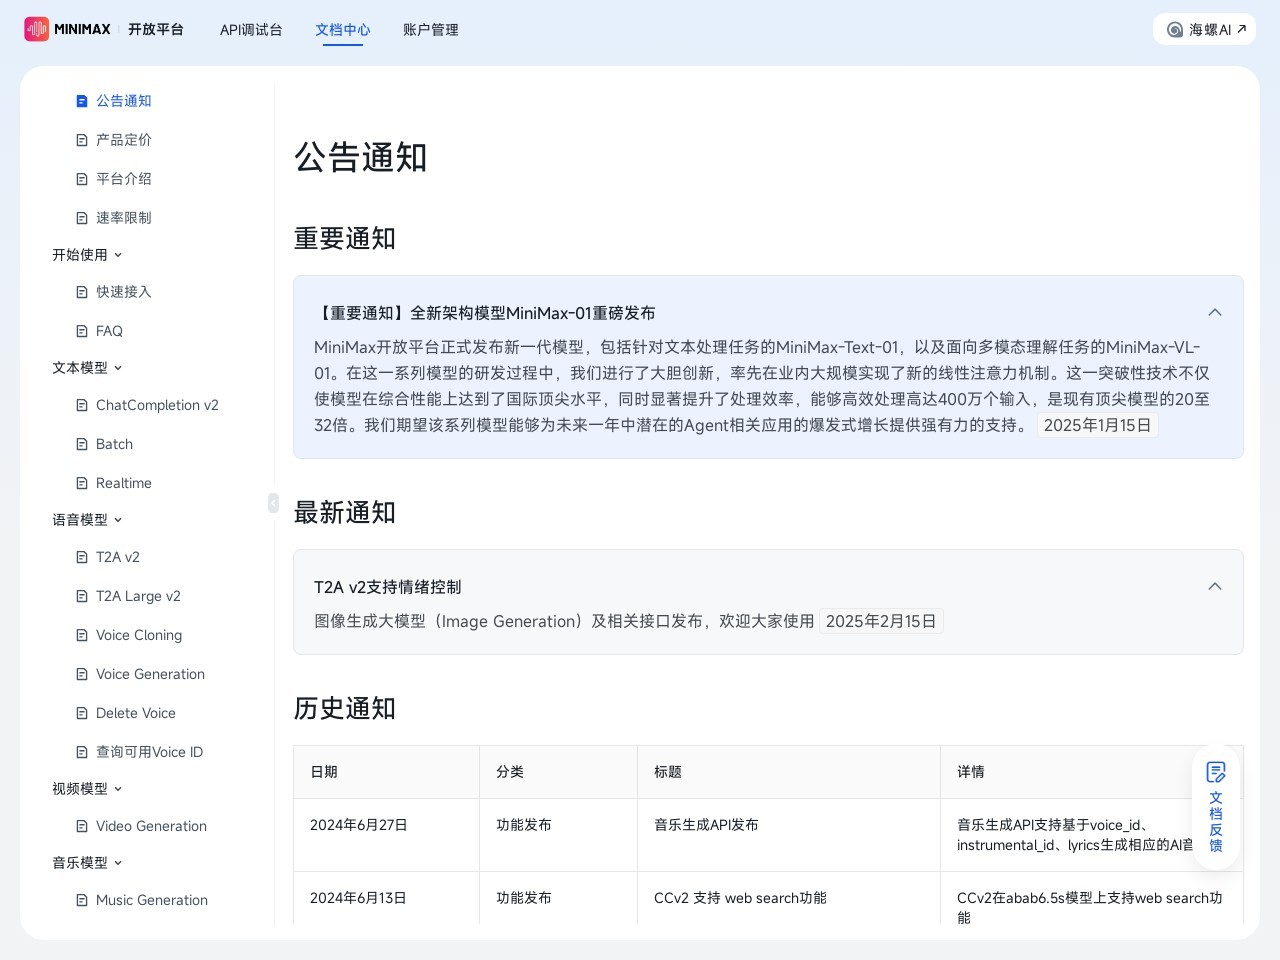
Task: Click the document icon beside Video Generation
Action: click(82, 826)
